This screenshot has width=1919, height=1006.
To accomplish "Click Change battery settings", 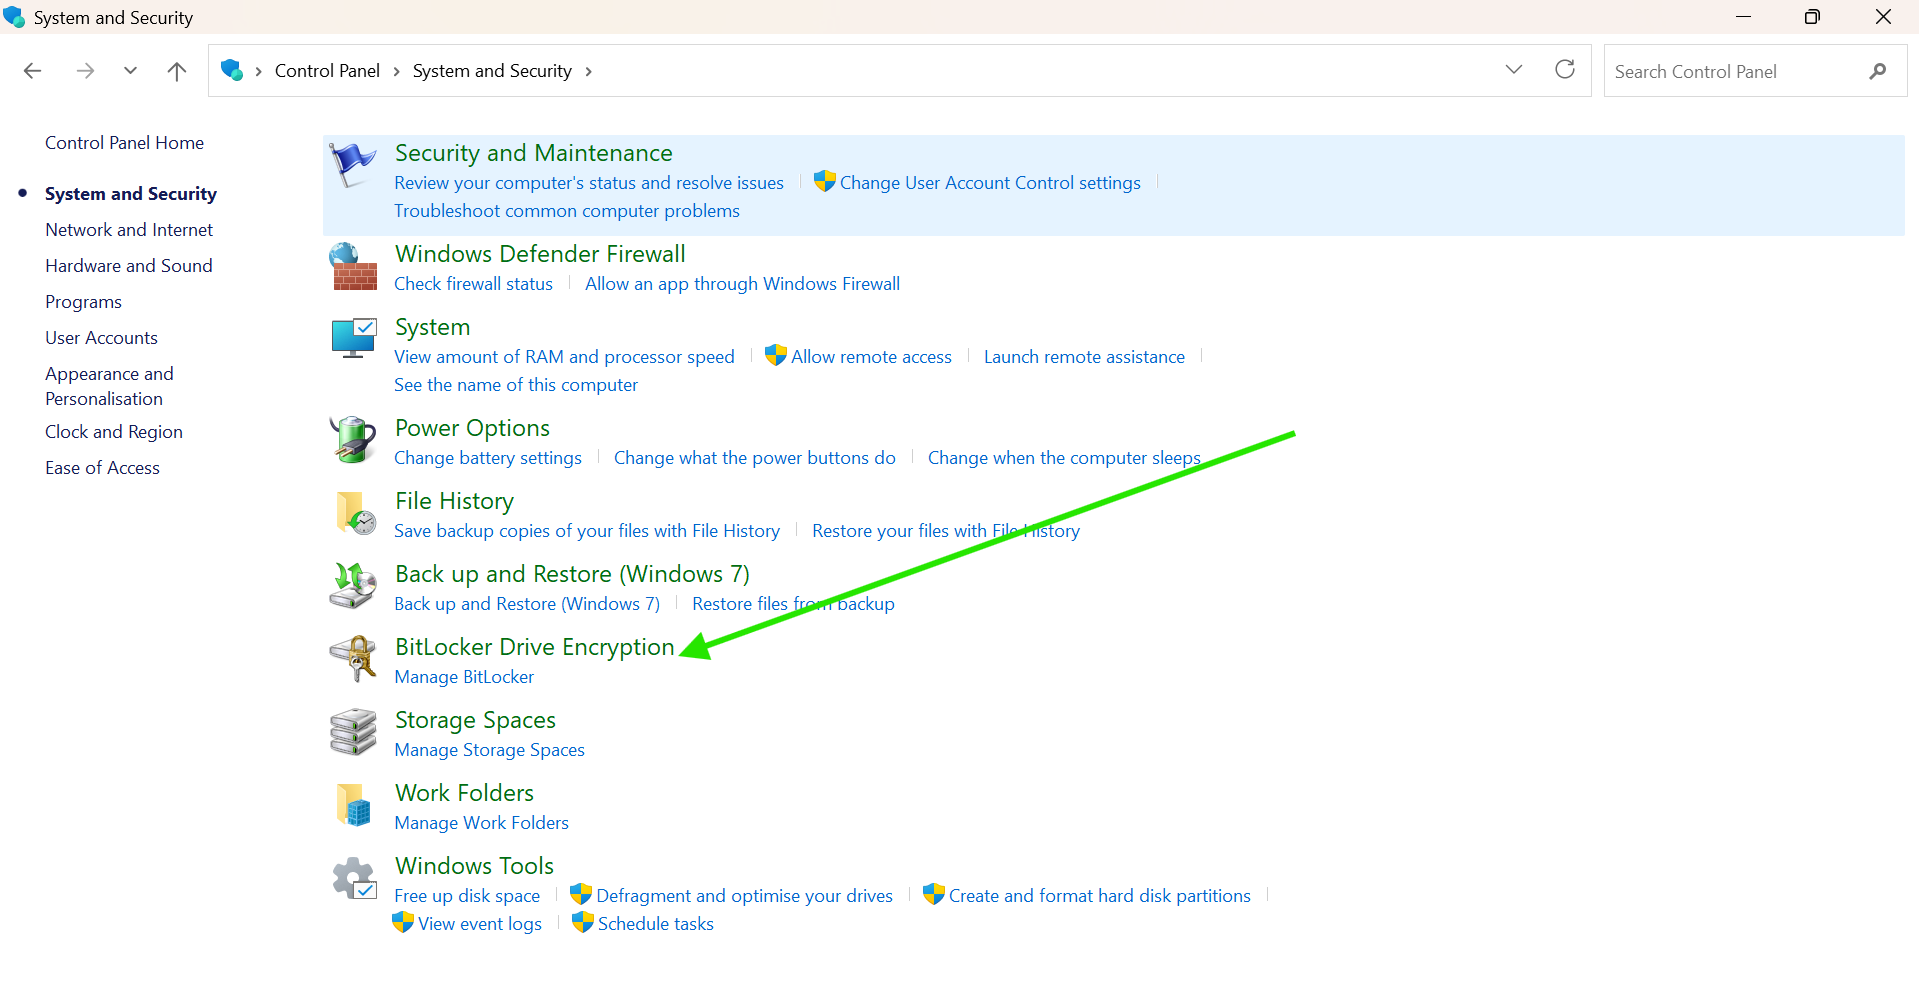I will 488,458.
